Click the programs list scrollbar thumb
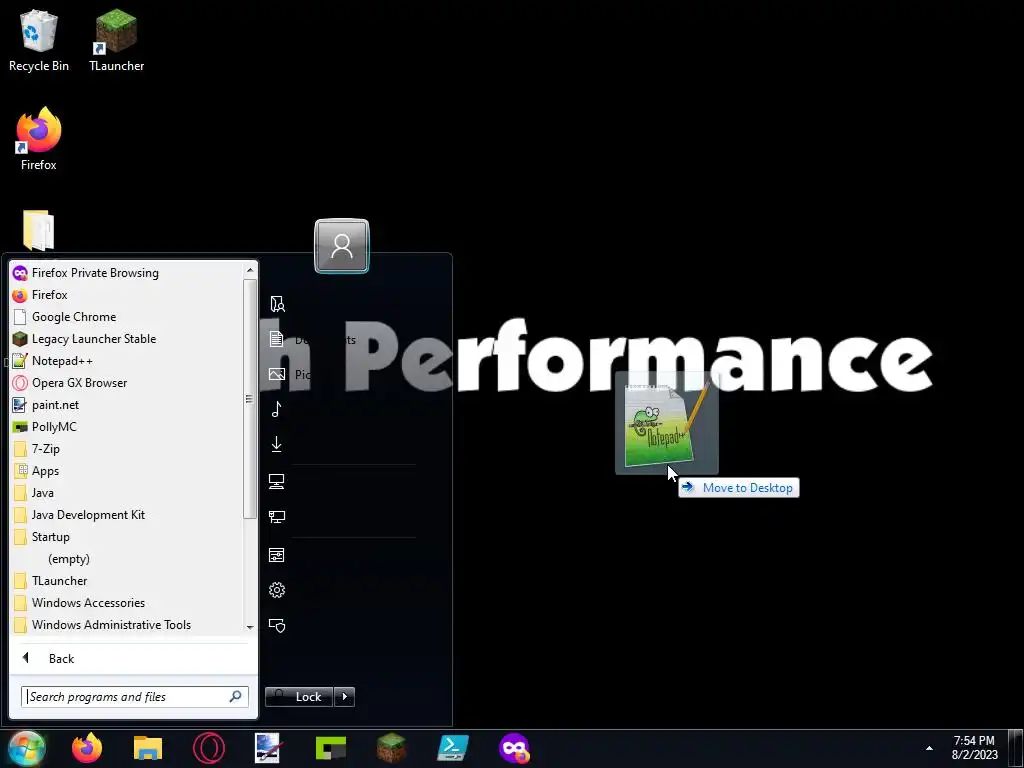Image resolution: width=1024 pixels, height=768 pixels. click(249, 399)
